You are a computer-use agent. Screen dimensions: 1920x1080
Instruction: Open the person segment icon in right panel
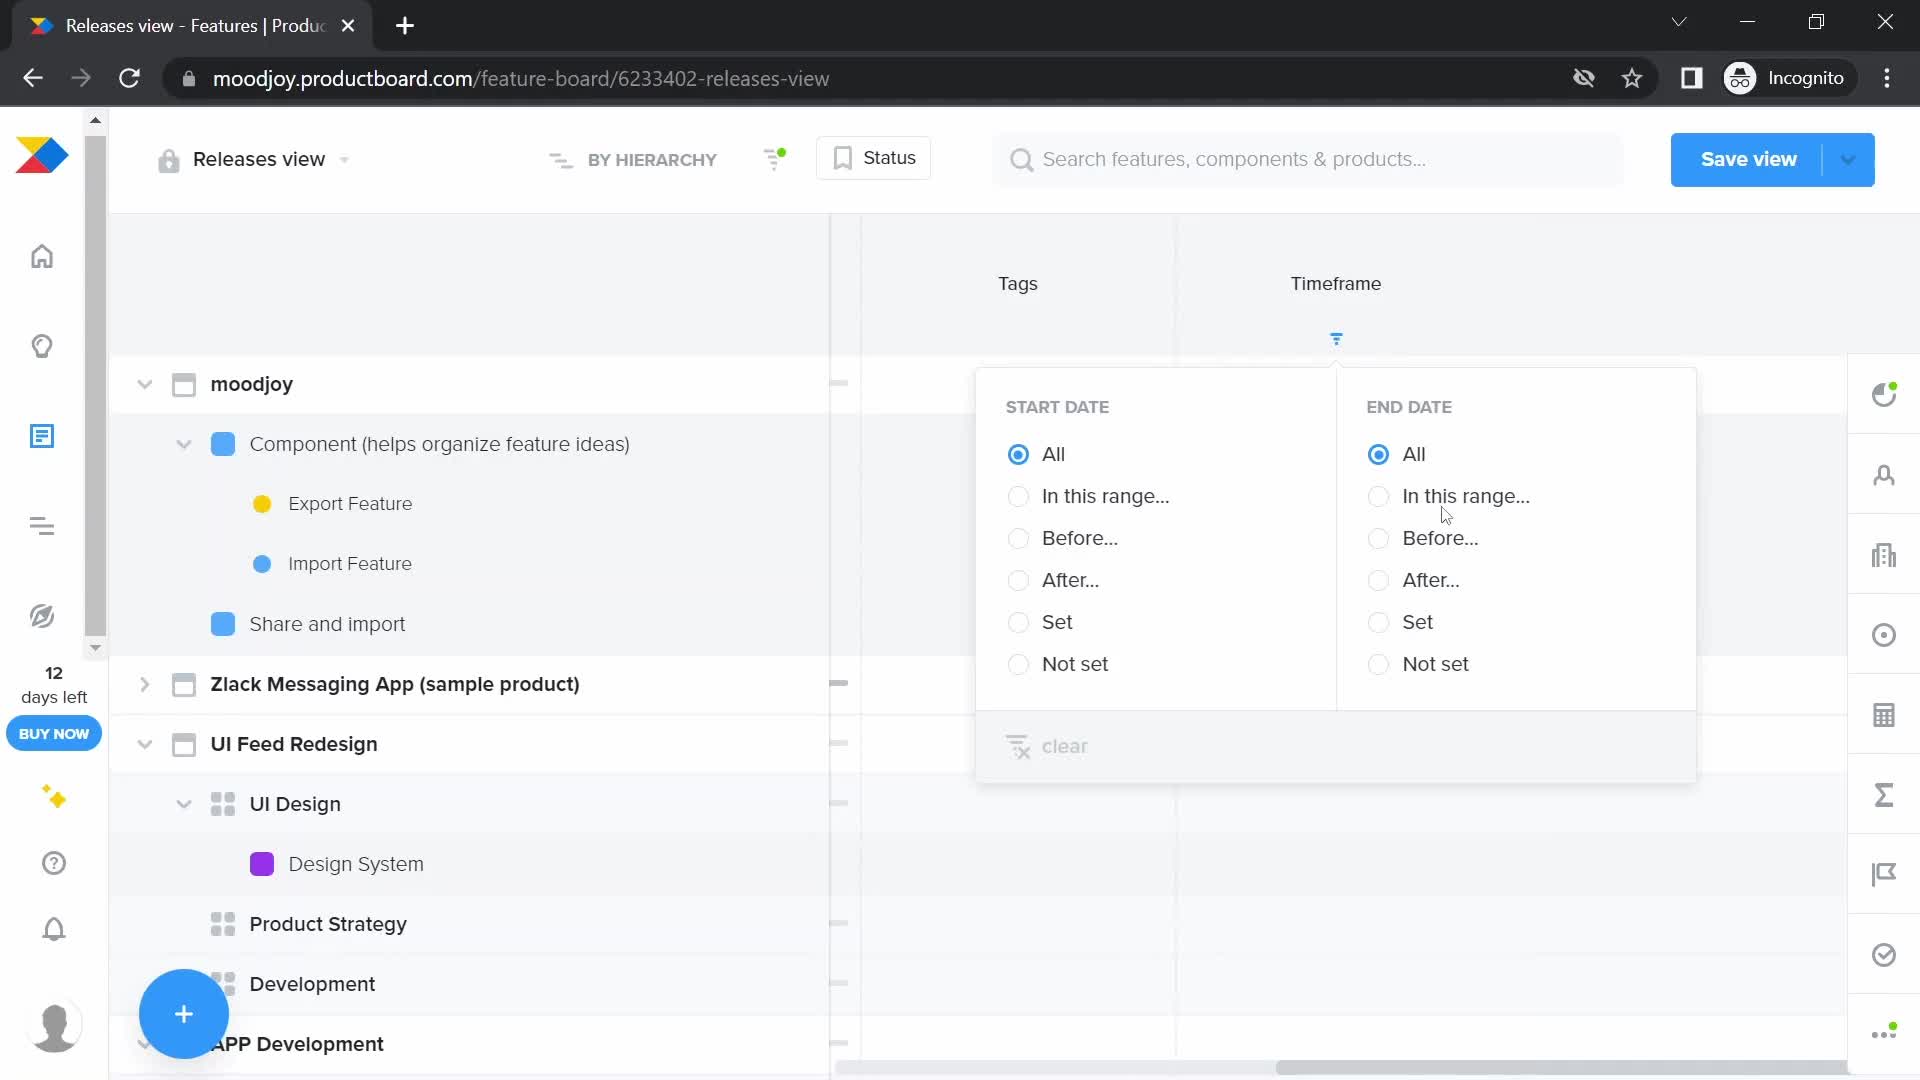tap(1884, 475)
